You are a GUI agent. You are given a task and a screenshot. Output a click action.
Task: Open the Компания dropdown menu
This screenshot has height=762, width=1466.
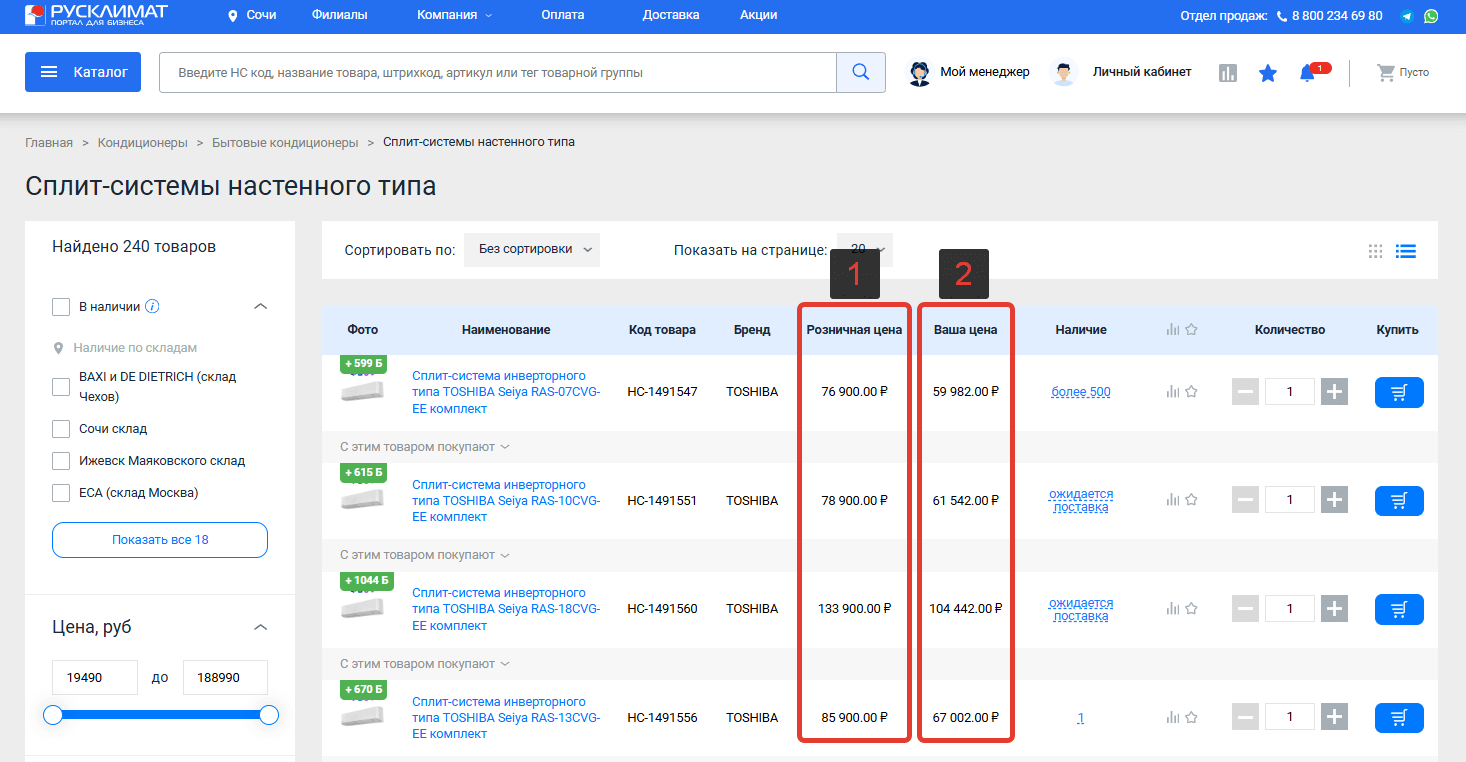454,15
